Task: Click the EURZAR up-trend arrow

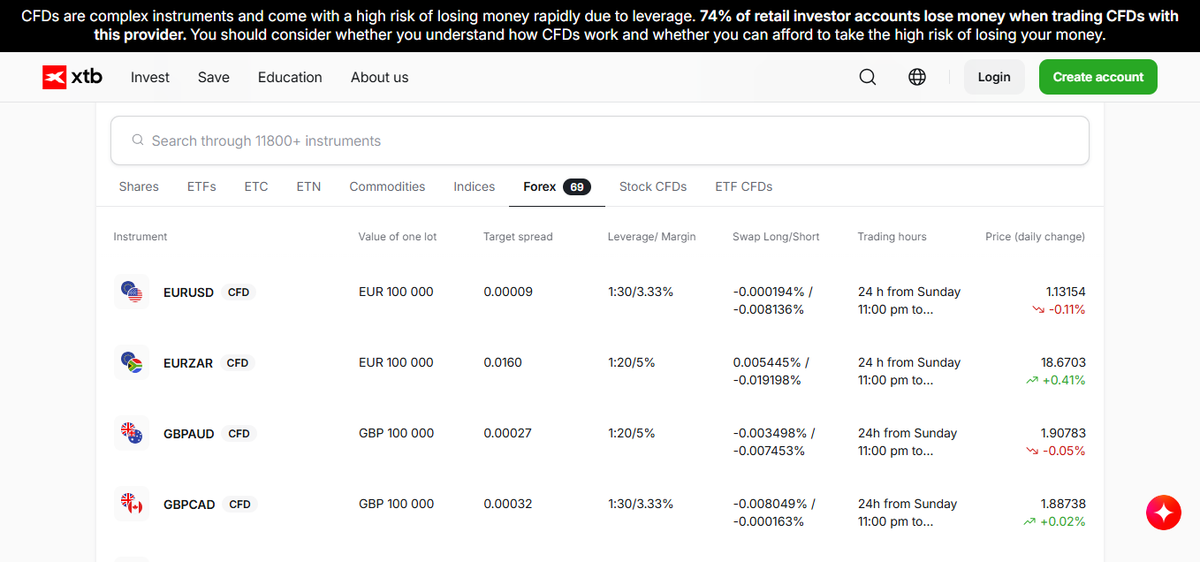Action: click(x=1031, y=381)
